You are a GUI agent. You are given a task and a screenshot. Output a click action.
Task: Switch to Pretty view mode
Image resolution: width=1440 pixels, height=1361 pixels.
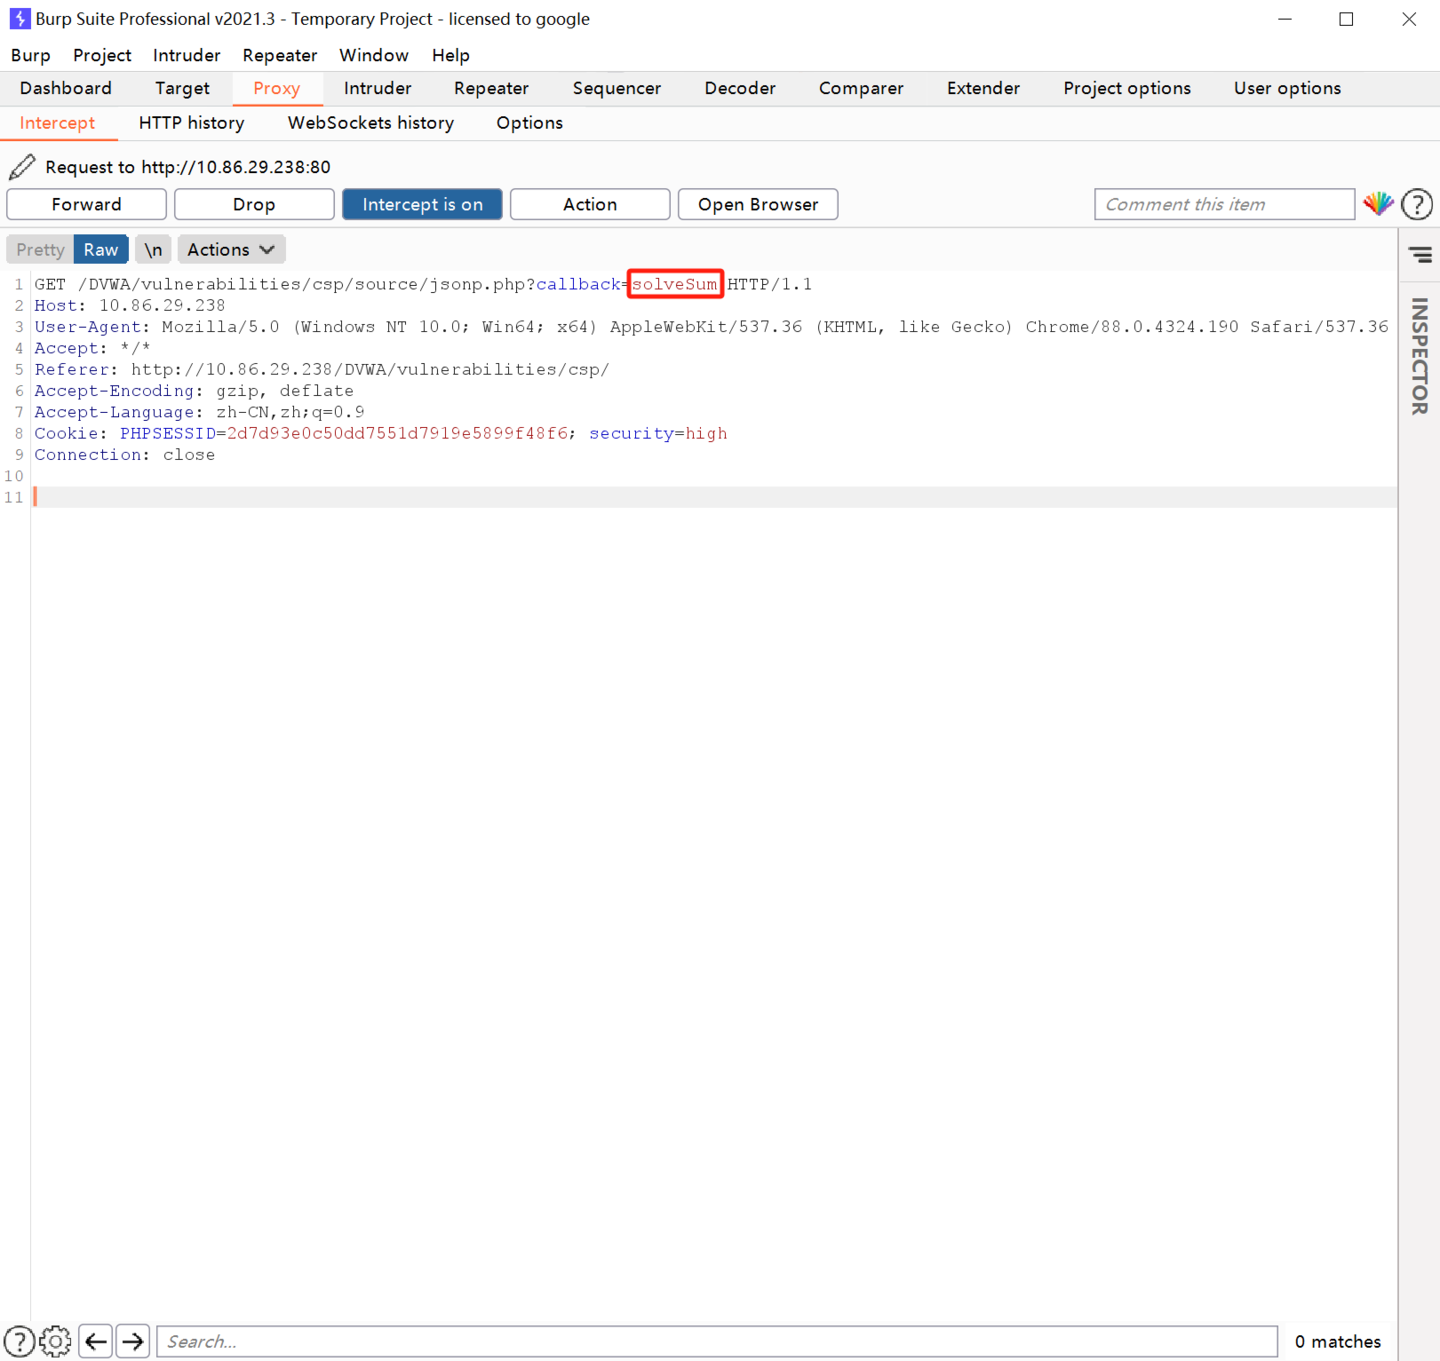pyautogui.click(x=40, y=250)
